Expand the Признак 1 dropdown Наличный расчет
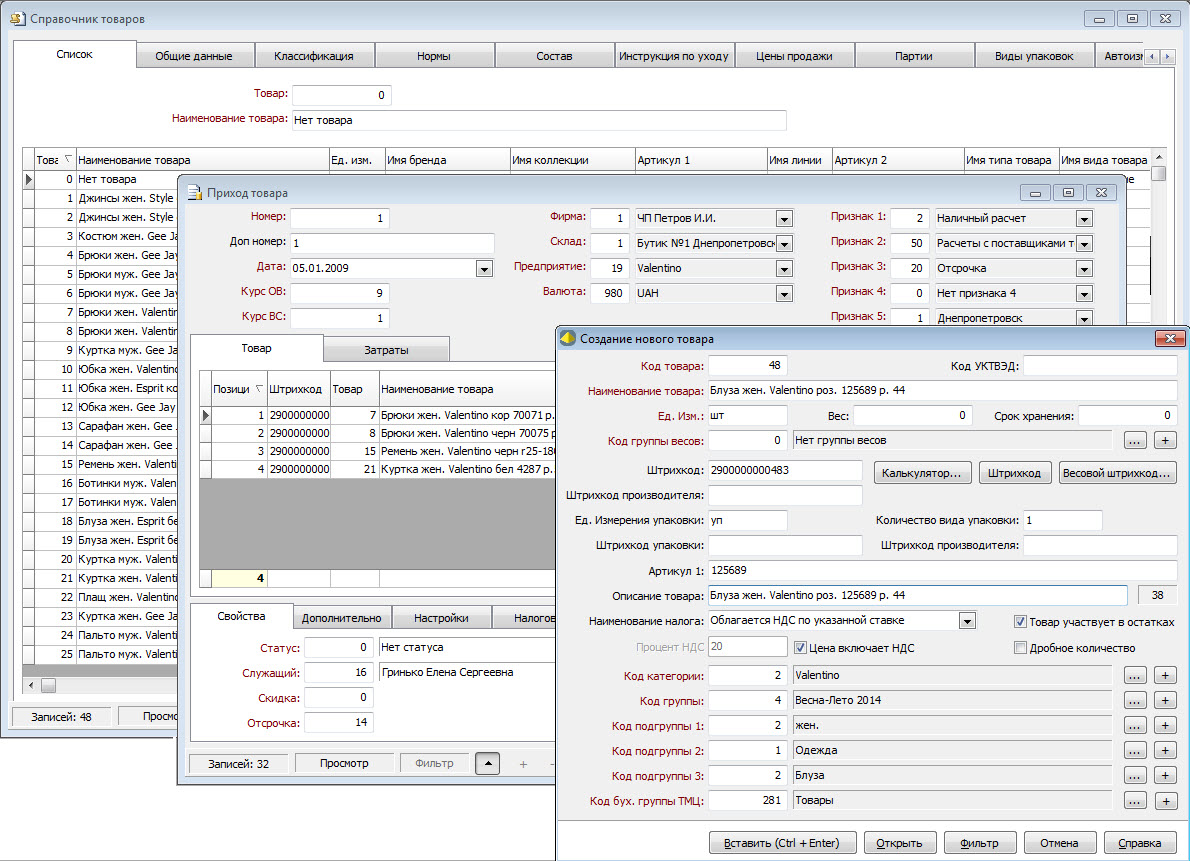This screenshot has width=1190, height=861. pos(1085,219)
